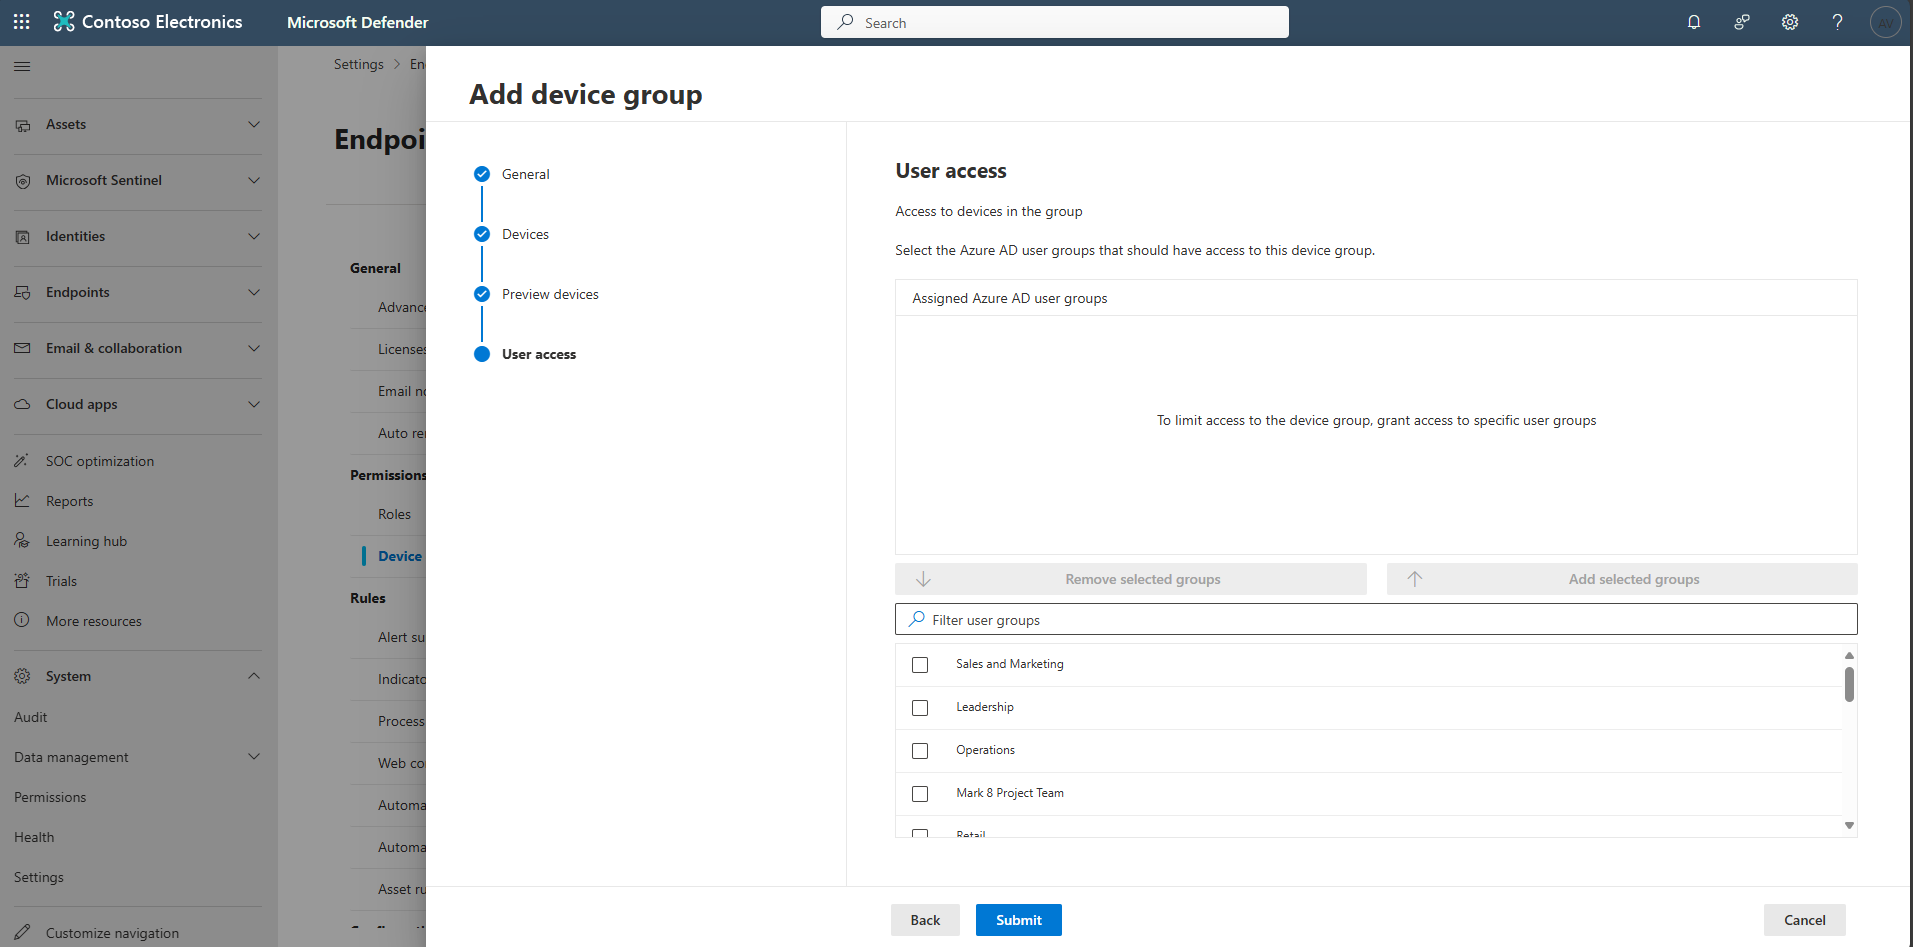Open the user account avatar
Image resolution: width=1913 pixels, height=947 pixels.
point(1885,22)
